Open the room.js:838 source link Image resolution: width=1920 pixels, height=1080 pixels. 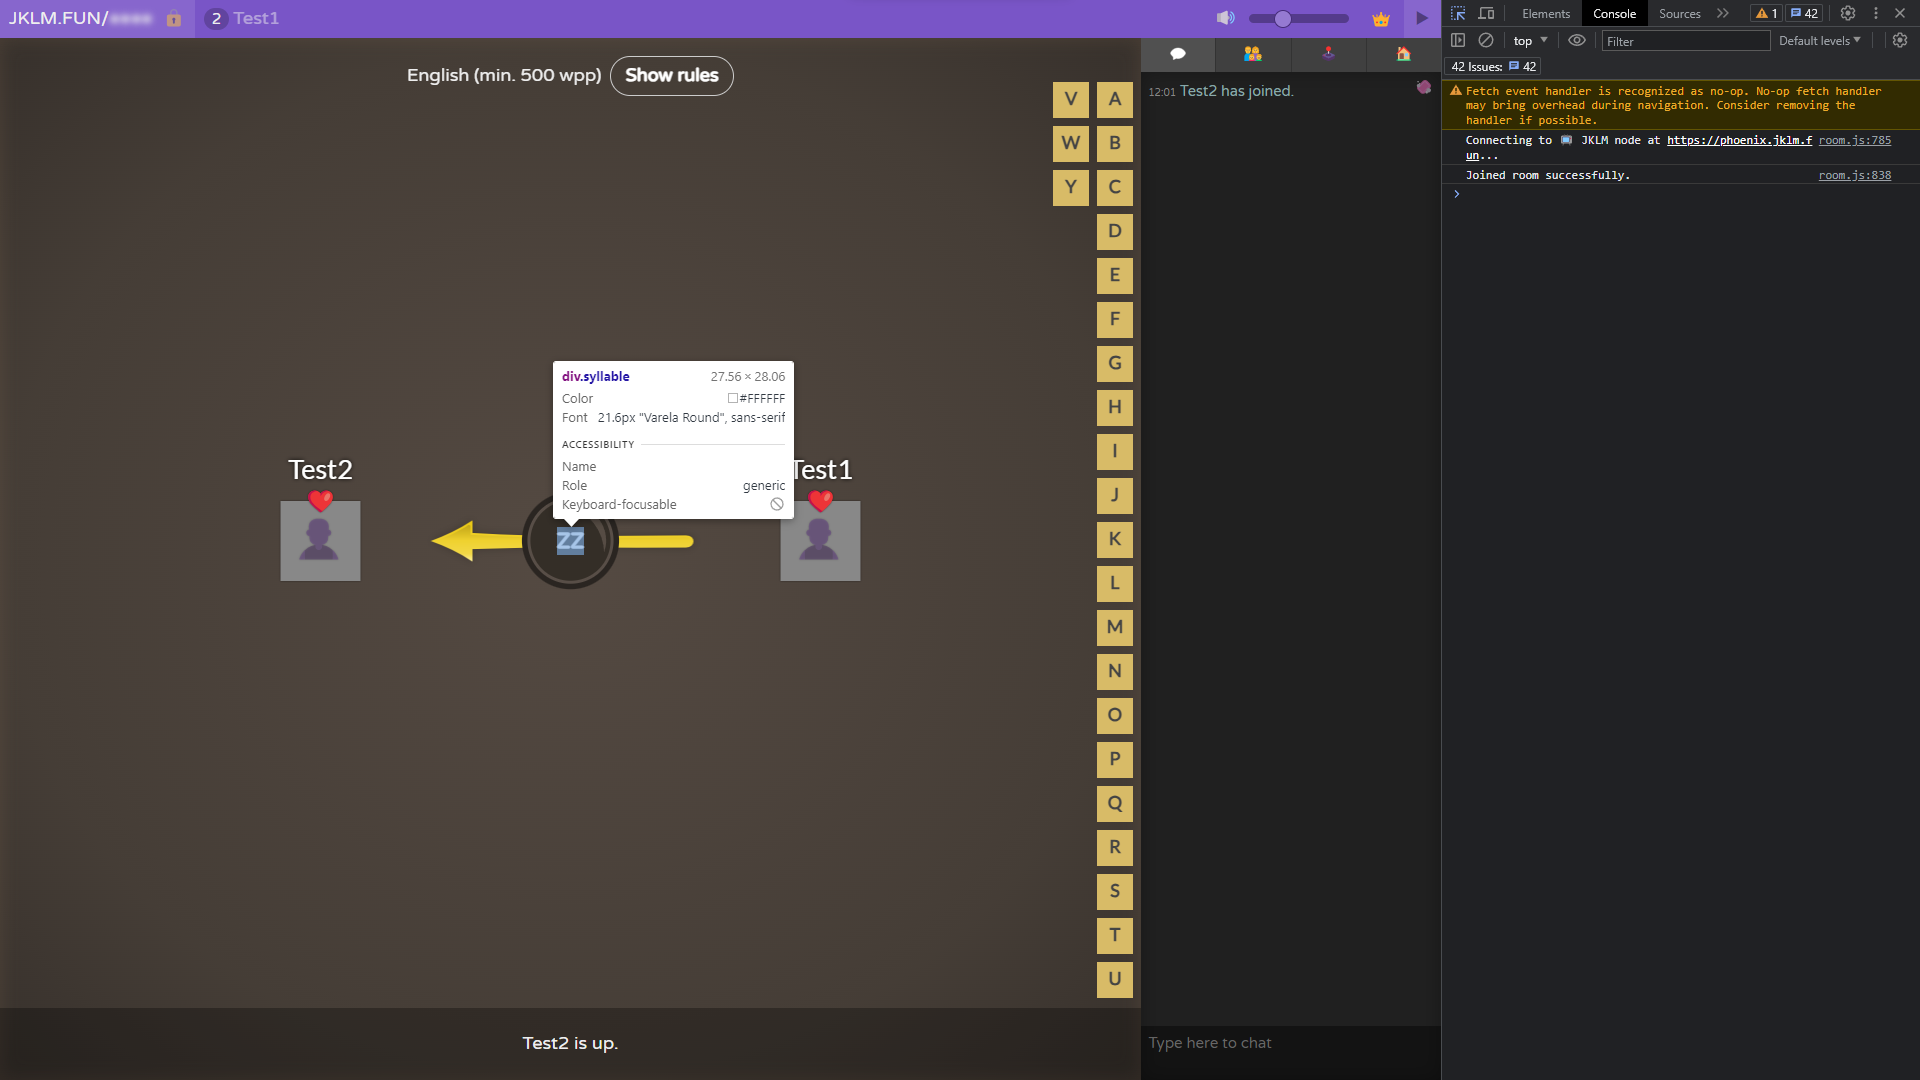click(1857, 174)
